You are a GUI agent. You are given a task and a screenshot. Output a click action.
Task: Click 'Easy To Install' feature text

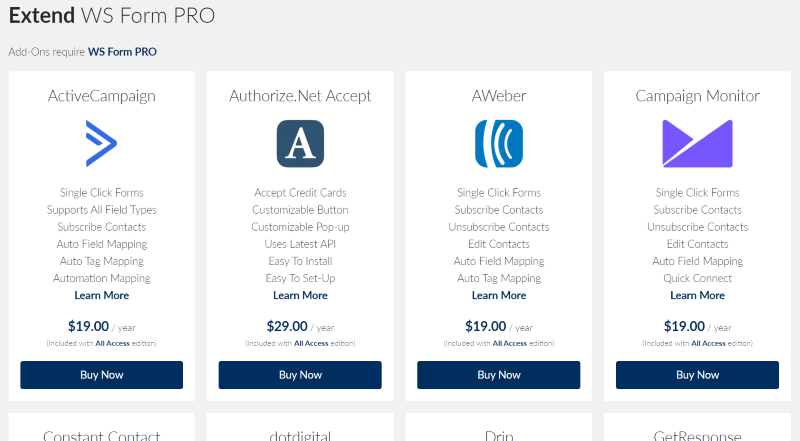pyautogui.click(x=300, y=261)
